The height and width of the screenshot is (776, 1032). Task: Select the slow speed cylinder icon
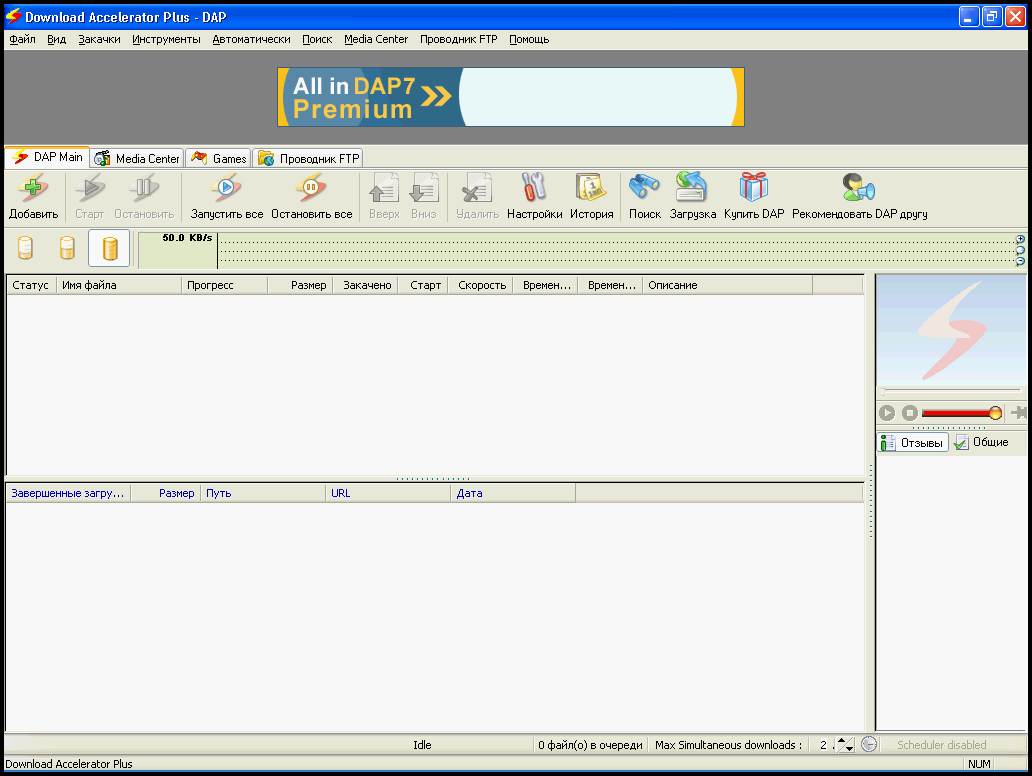click(x=25, y=248)
